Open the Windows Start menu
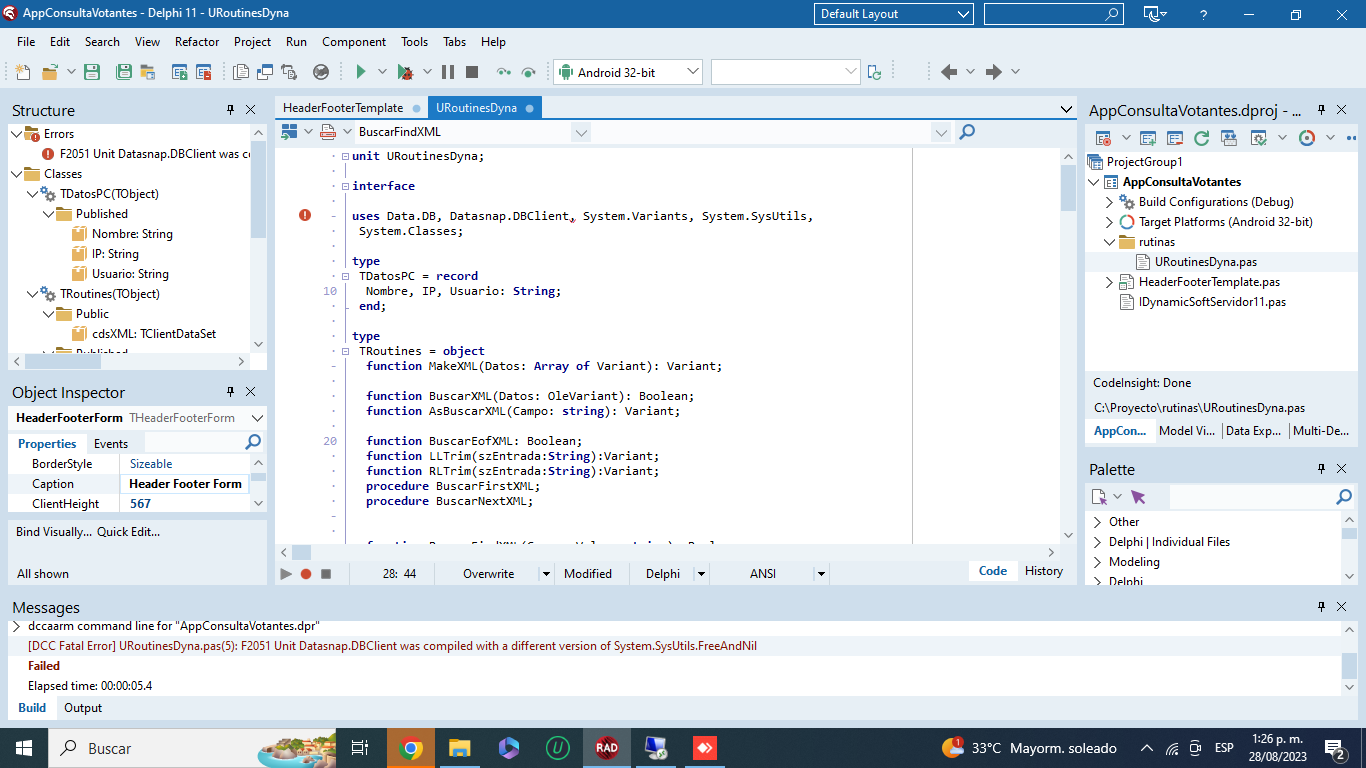This screenshot has width=1366, height=768. click(24, 748)
